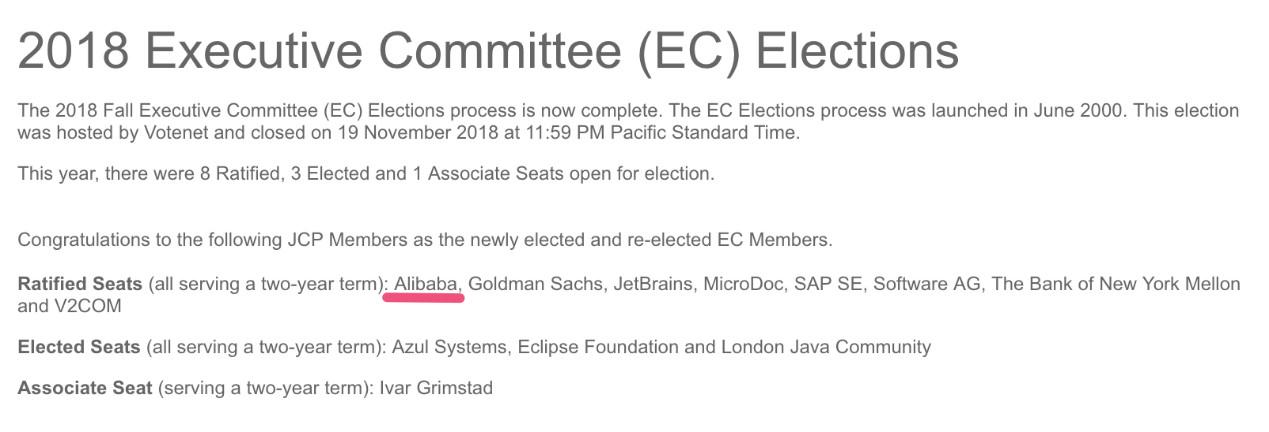Select the JetBrains member name

tap(653, 284)
